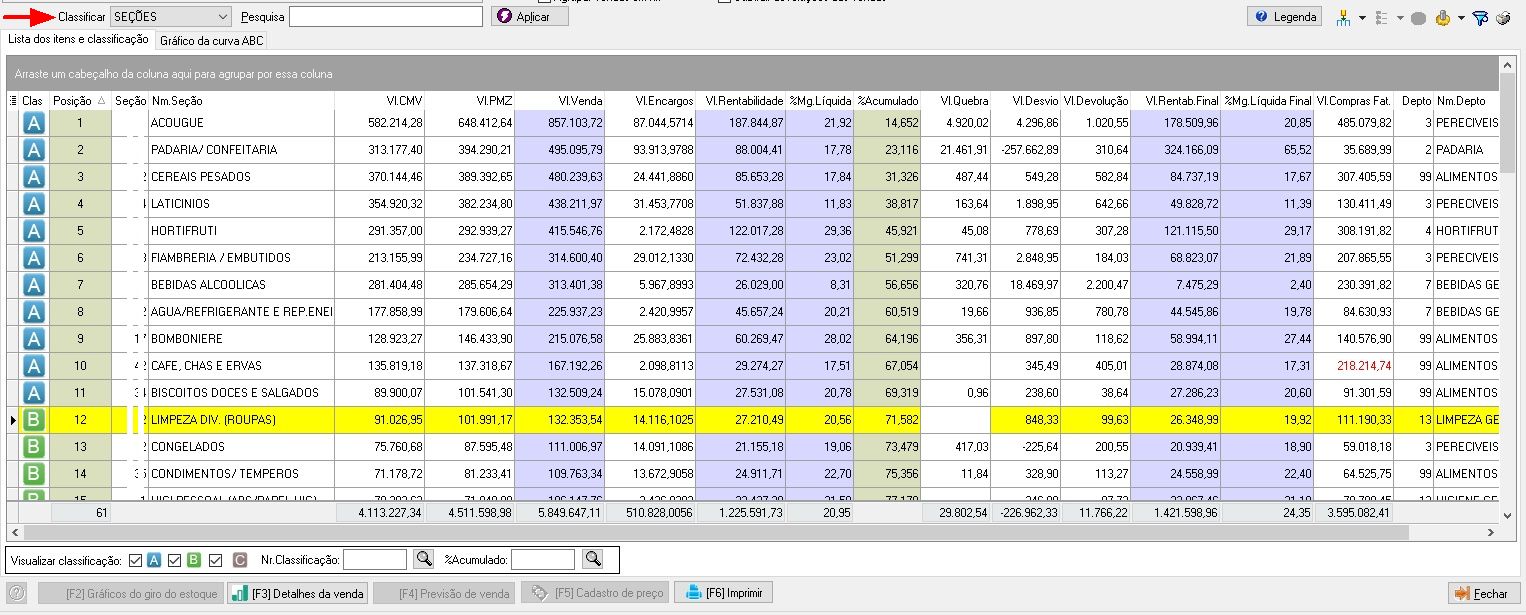Switch to Gráfico da curva ABC tab

coord(212,41)
